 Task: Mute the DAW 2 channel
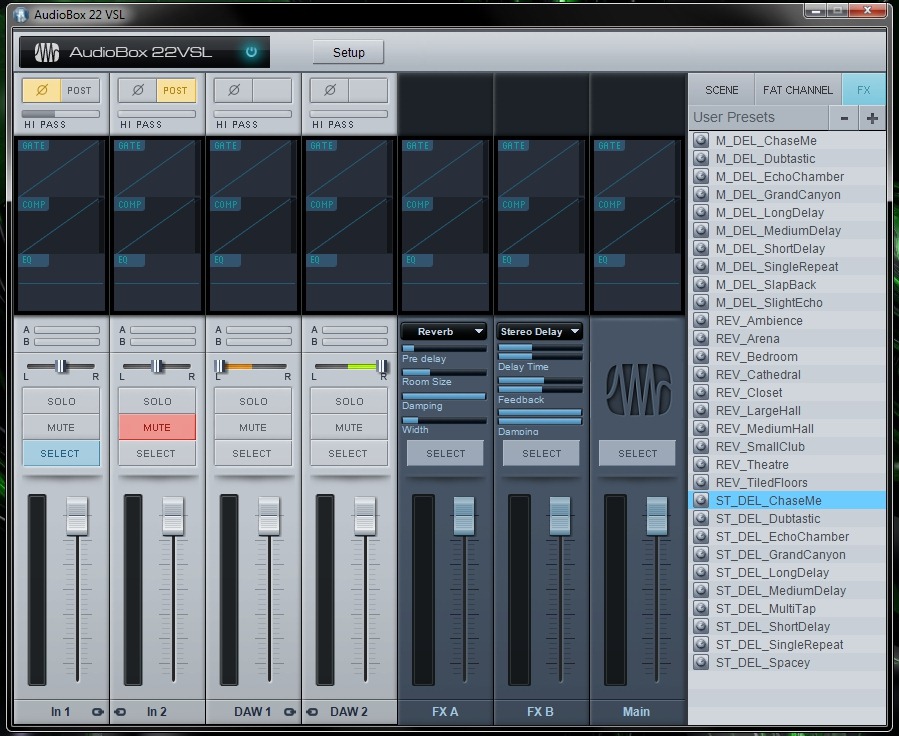[349, 428]
